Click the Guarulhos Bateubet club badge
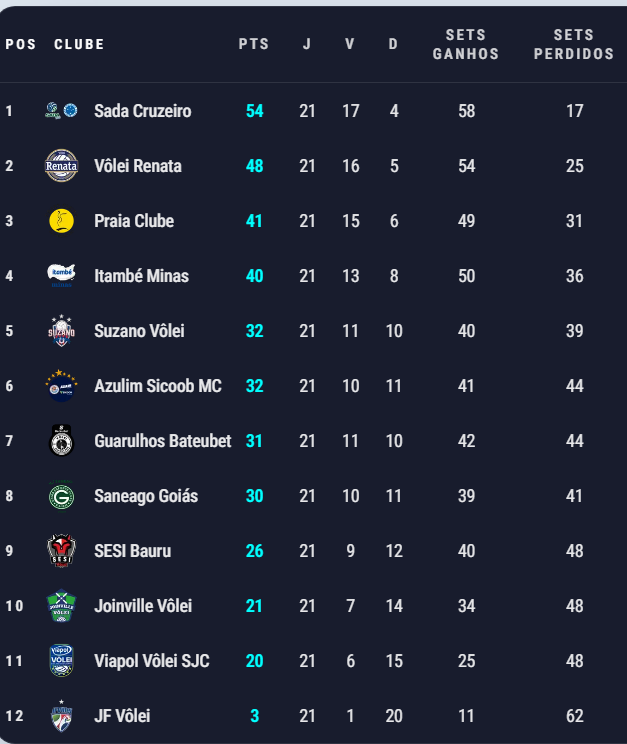The width and height of the screenshot is (627, 744). 61,441
